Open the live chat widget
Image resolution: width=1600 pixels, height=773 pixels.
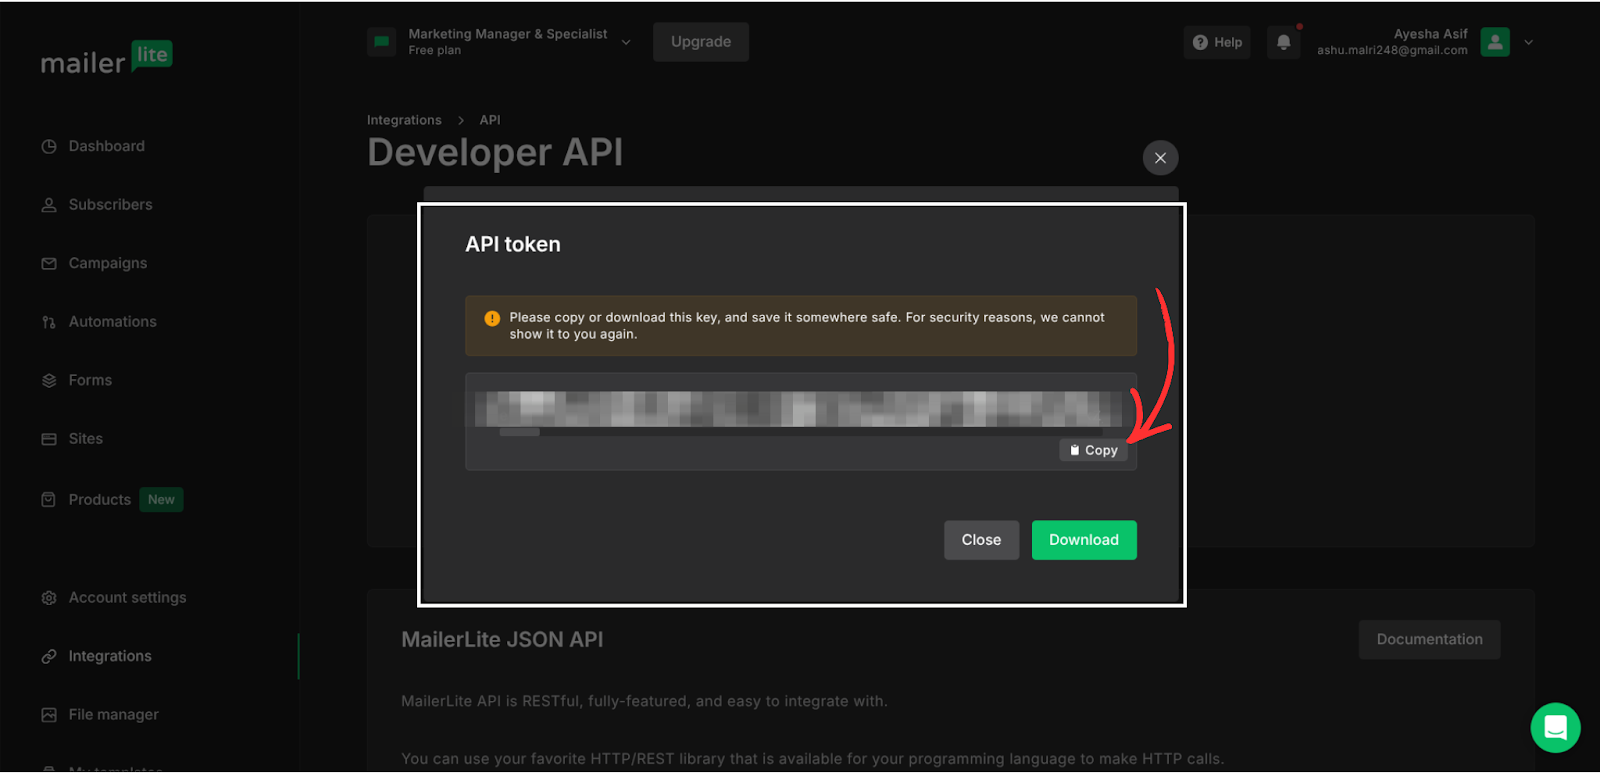[x=1555, y=728]
